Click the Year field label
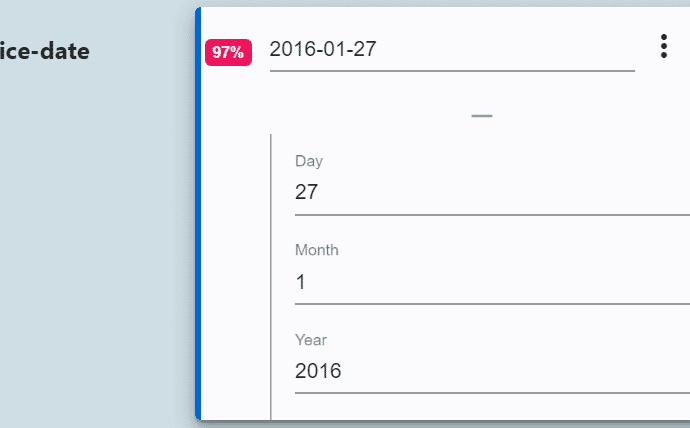The height and width of the screenshot is (428, 690). coord(311,340)
